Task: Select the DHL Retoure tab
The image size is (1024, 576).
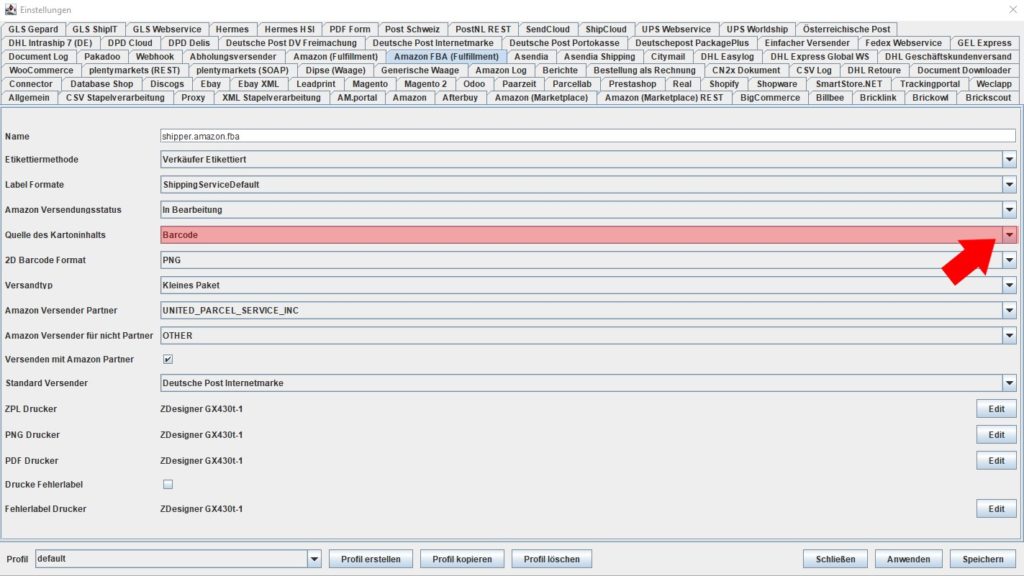Action: 874,71
